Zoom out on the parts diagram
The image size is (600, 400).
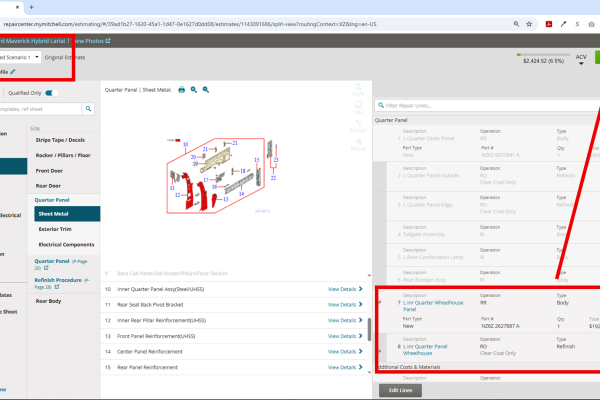click(x=206, y=90)
